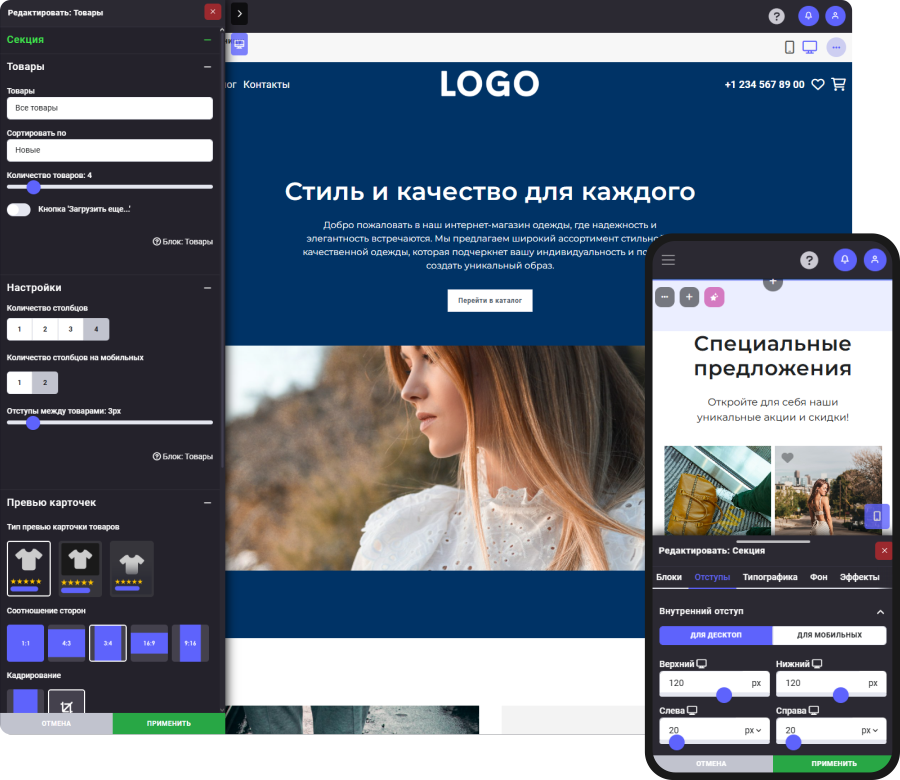The image size is (900, 780).
Task: Open the shopping cart icon in header
Action: pos(839,85)
